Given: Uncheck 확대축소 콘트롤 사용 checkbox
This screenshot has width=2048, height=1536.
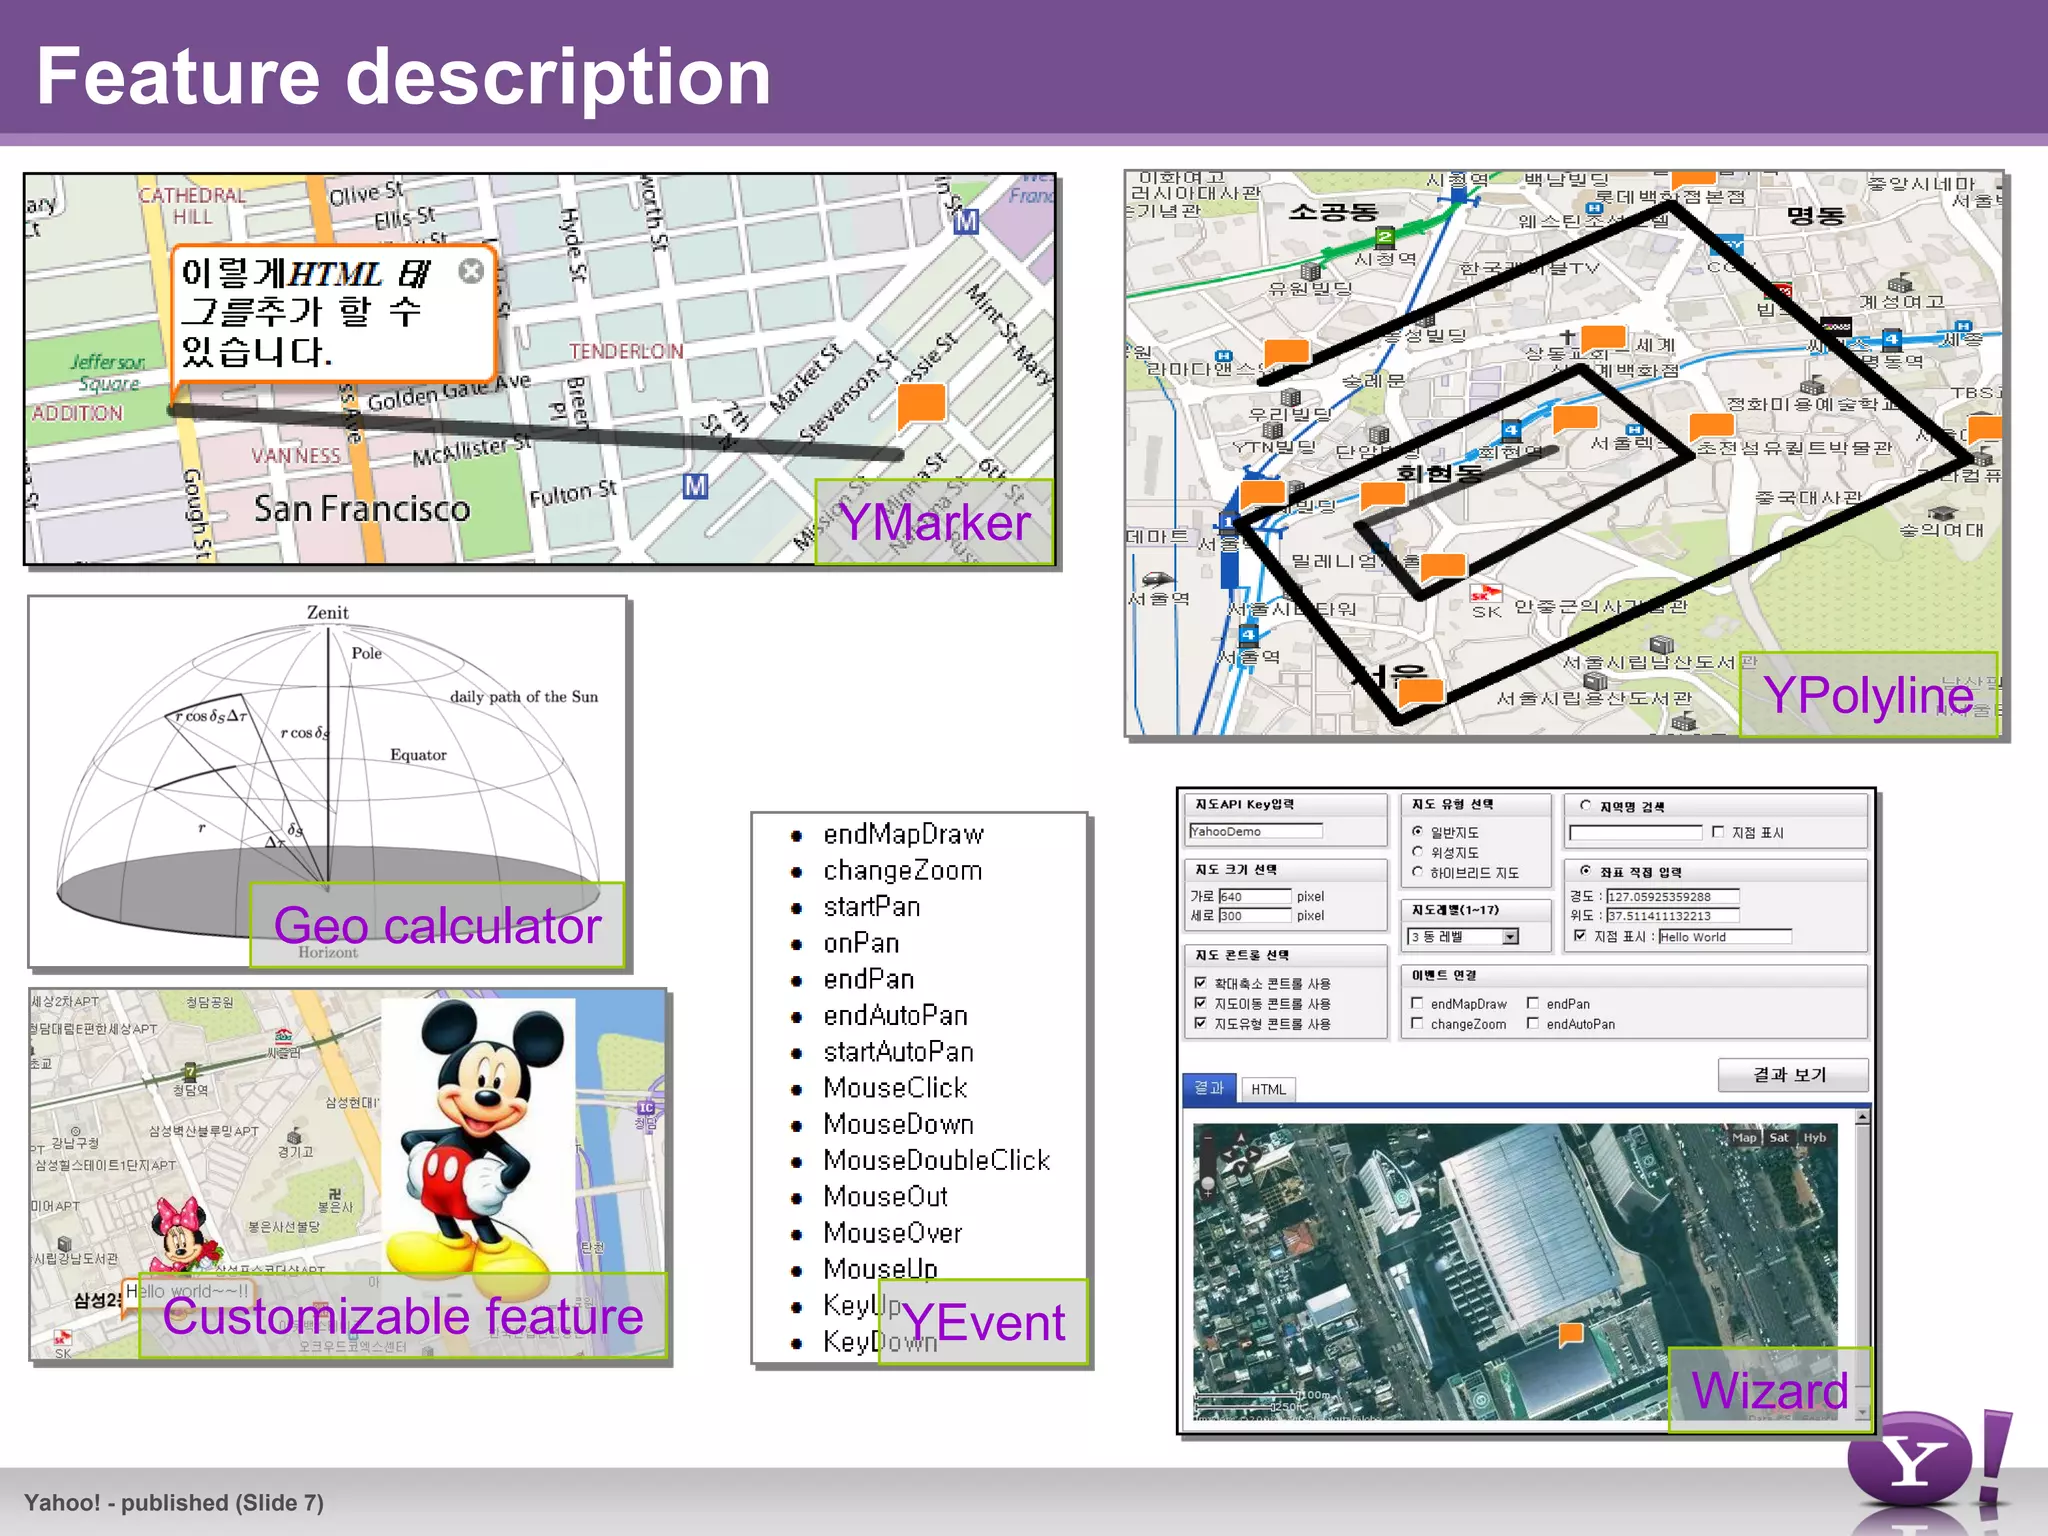Looking at the screenshot, I should (1200, 983).
